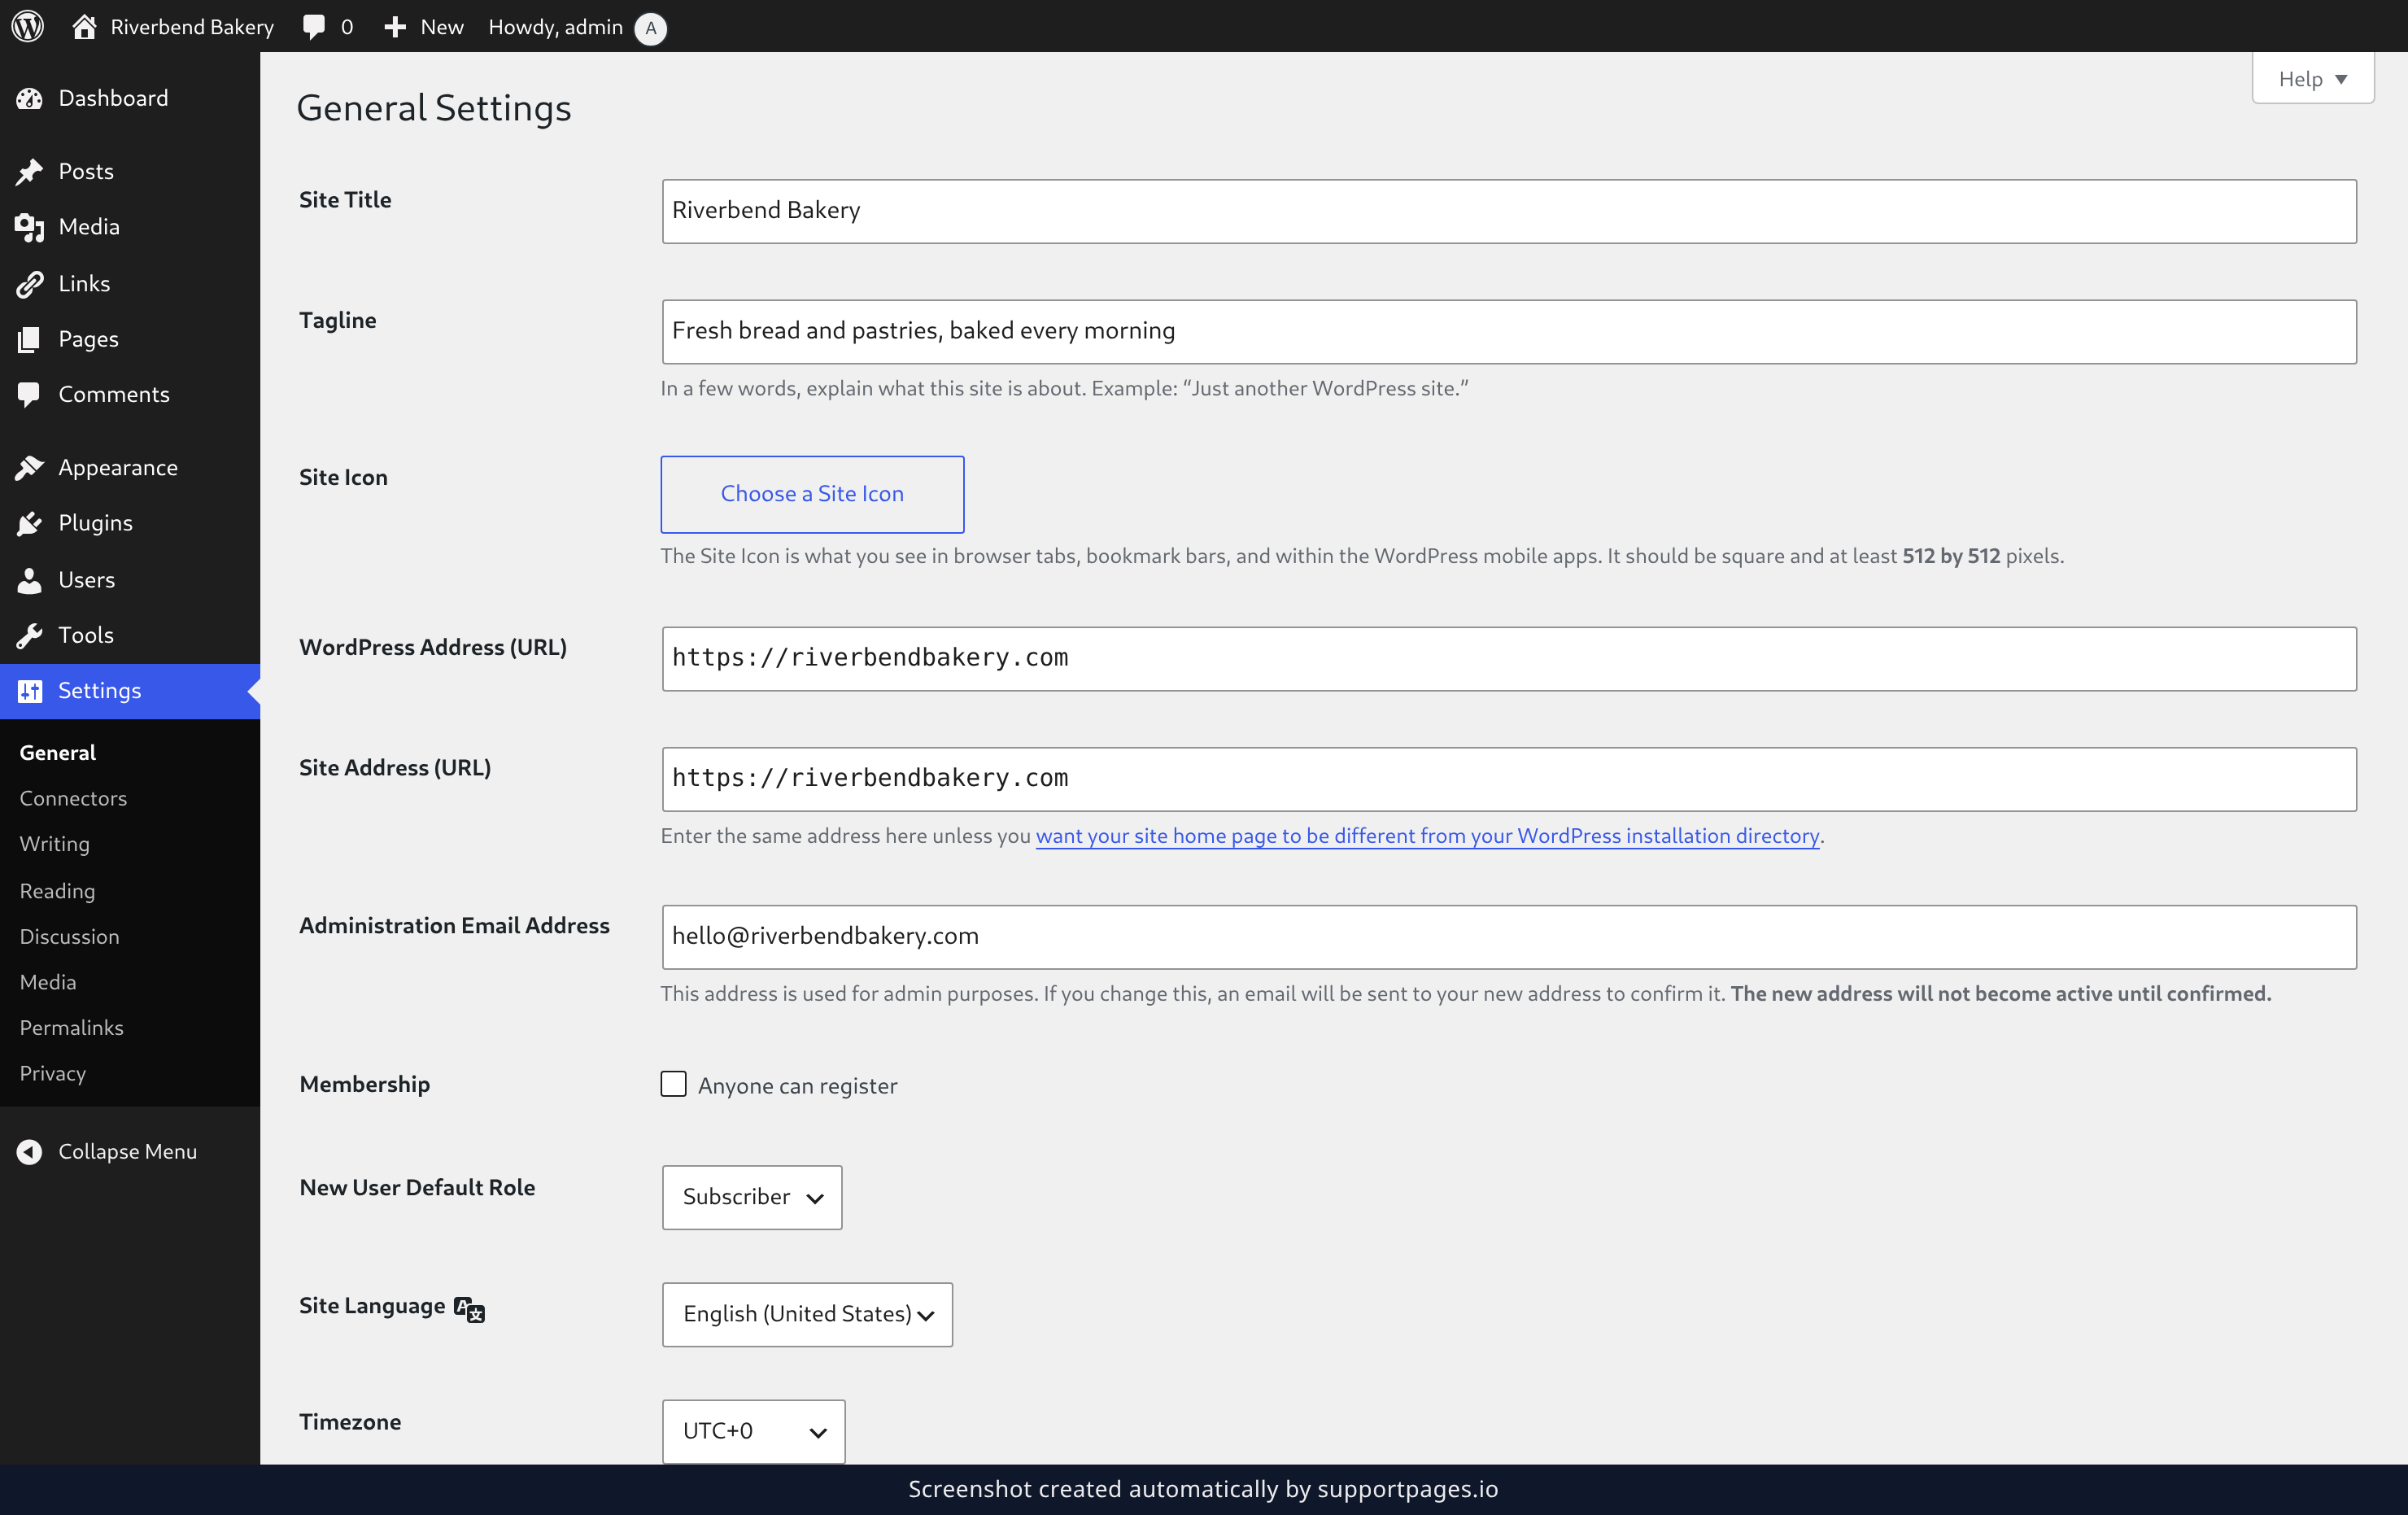Open Privacy settings submenu item
The image size is (2408, 1515).
coord(52,1073)
